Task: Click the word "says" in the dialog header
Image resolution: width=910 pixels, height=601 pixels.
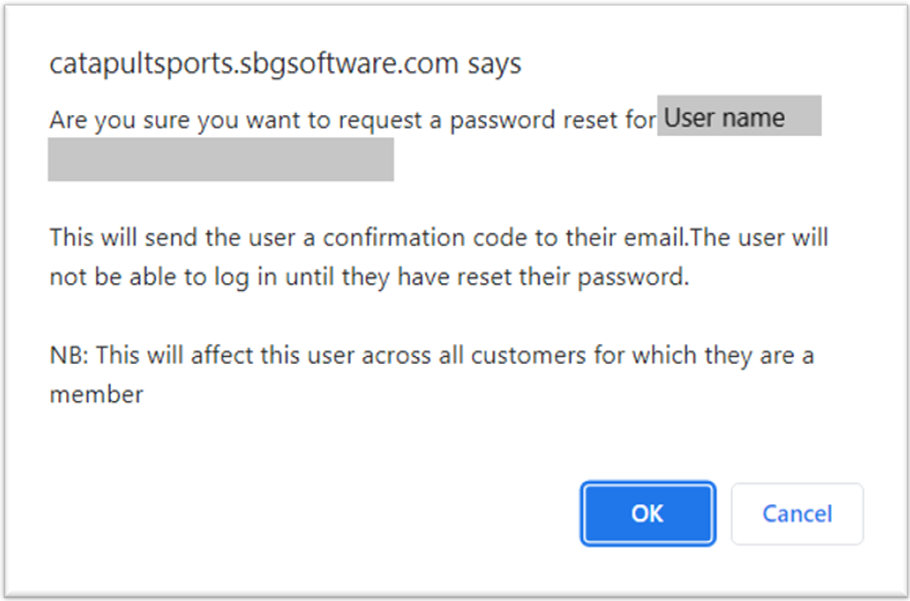Action: [494, 64]
